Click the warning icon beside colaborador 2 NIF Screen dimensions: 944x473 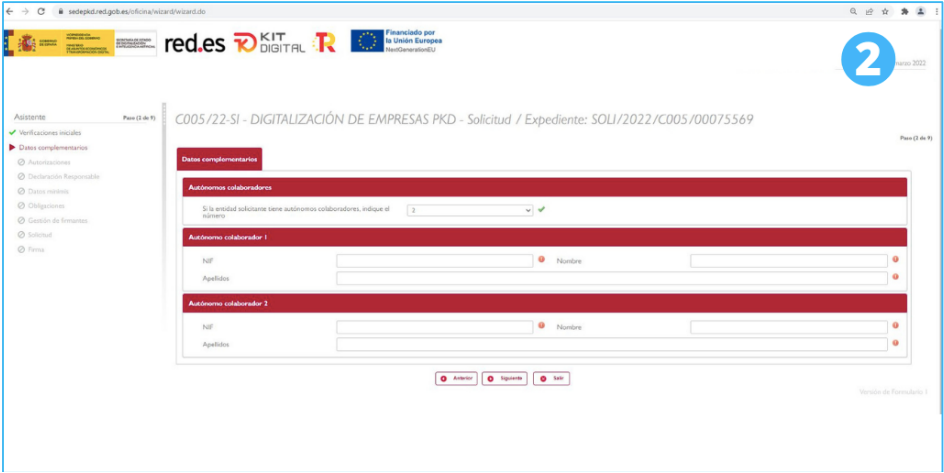[541, 326]
